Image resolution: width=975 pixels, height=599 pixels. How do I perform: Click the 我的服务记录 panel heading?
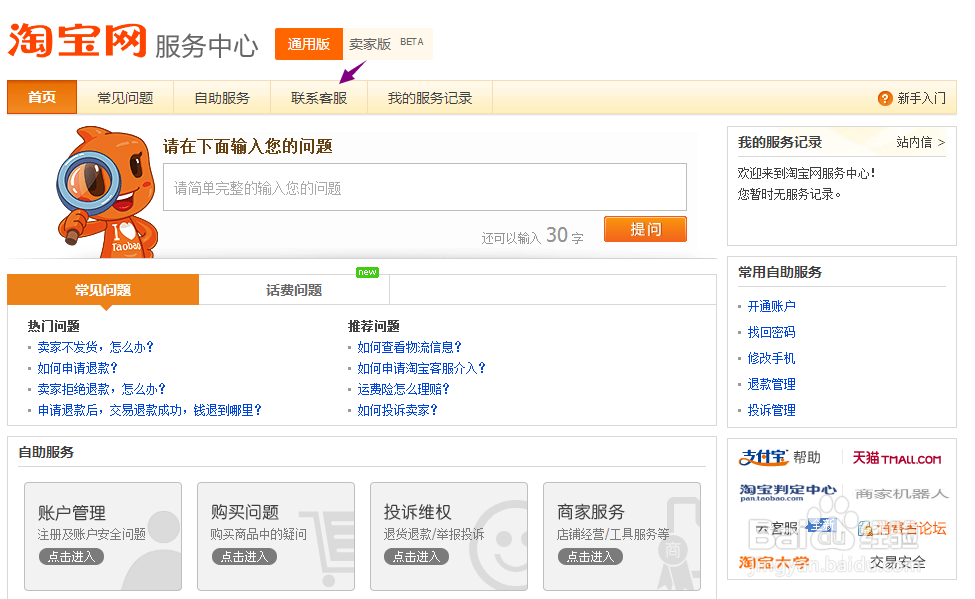[x=780, y=142]
